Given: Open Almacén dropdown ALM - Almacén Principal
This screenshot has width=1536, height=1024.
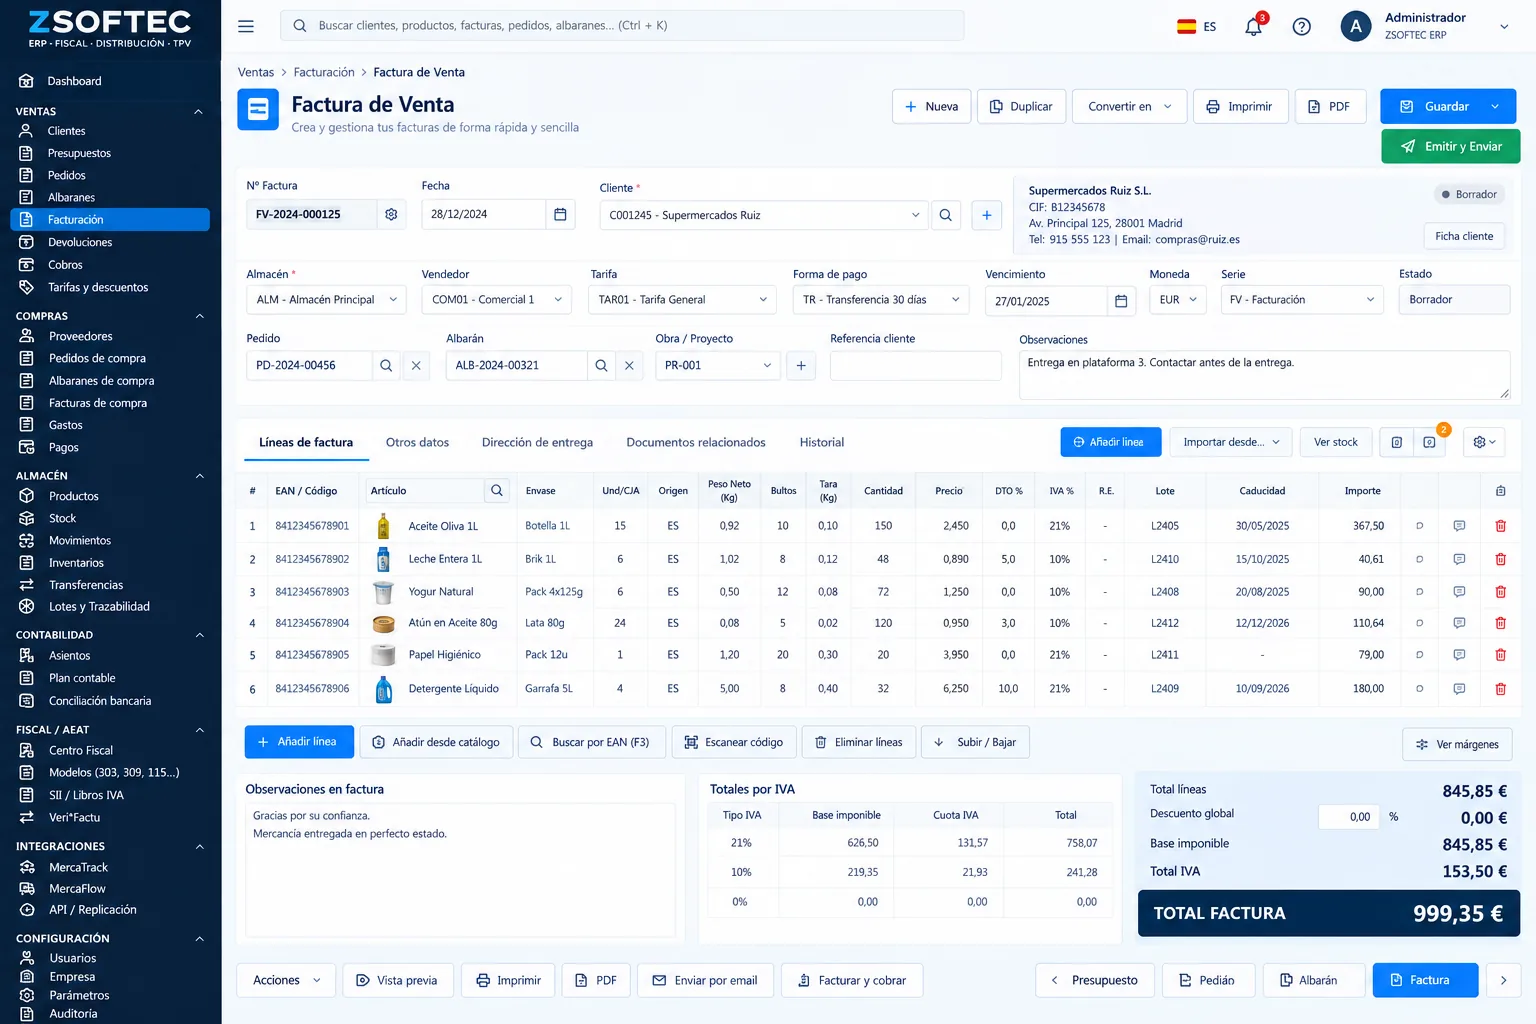Looking at the screenshot, I should [326, 300].
